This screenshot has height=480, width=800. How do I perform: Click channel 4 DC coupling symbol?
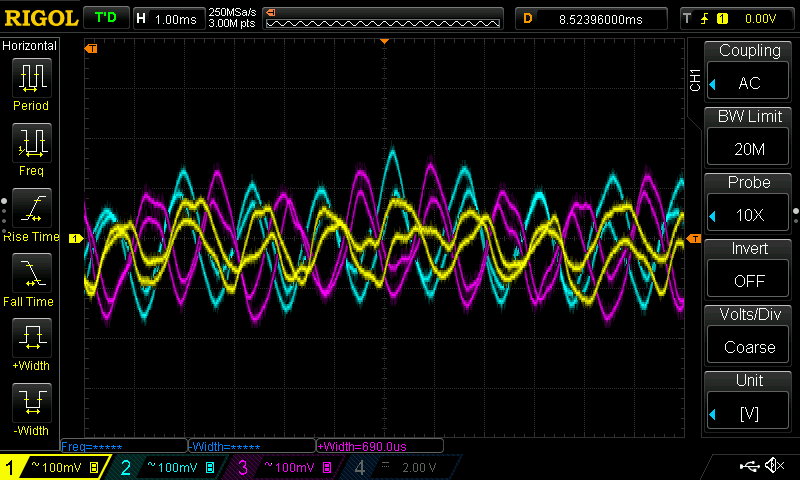tap(386, 465)
